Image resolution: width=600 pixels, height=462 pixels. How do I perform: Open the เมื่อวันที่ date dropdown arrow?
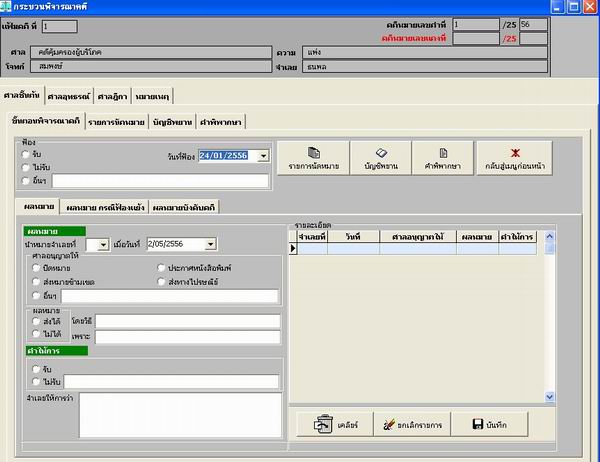[x=210, y=244]
